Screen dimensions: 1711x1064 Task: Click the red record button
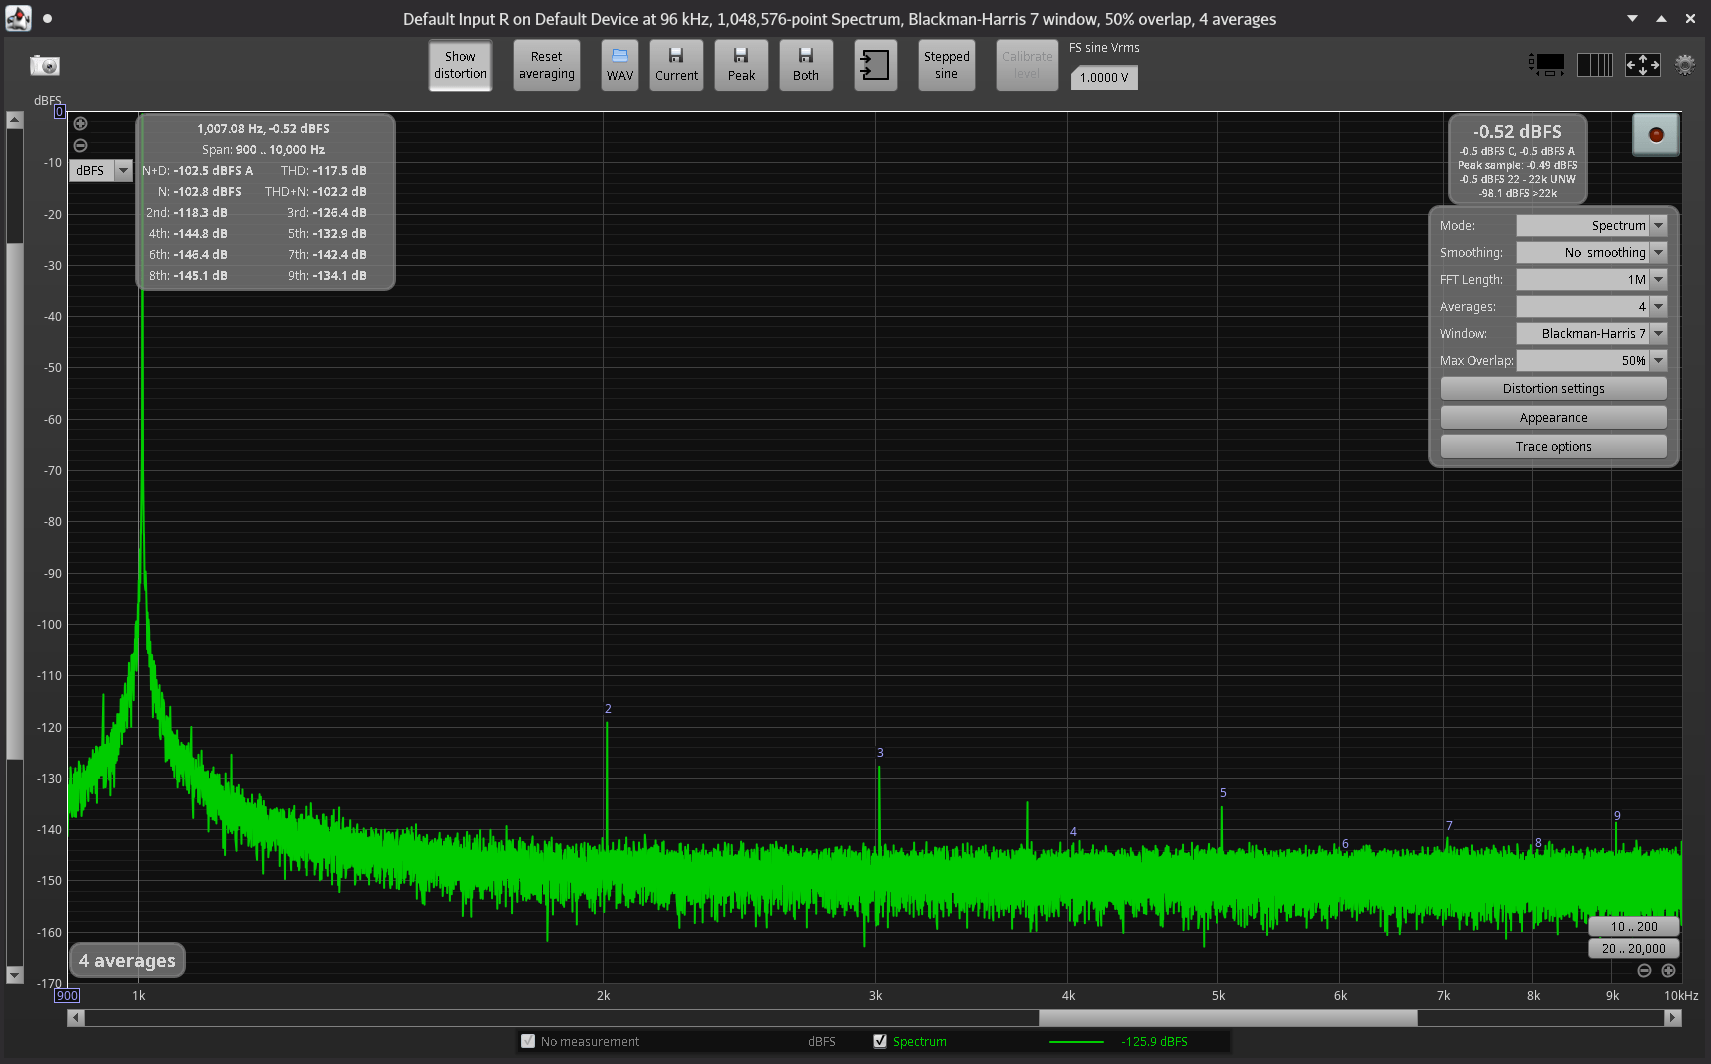coord(1656,135)
